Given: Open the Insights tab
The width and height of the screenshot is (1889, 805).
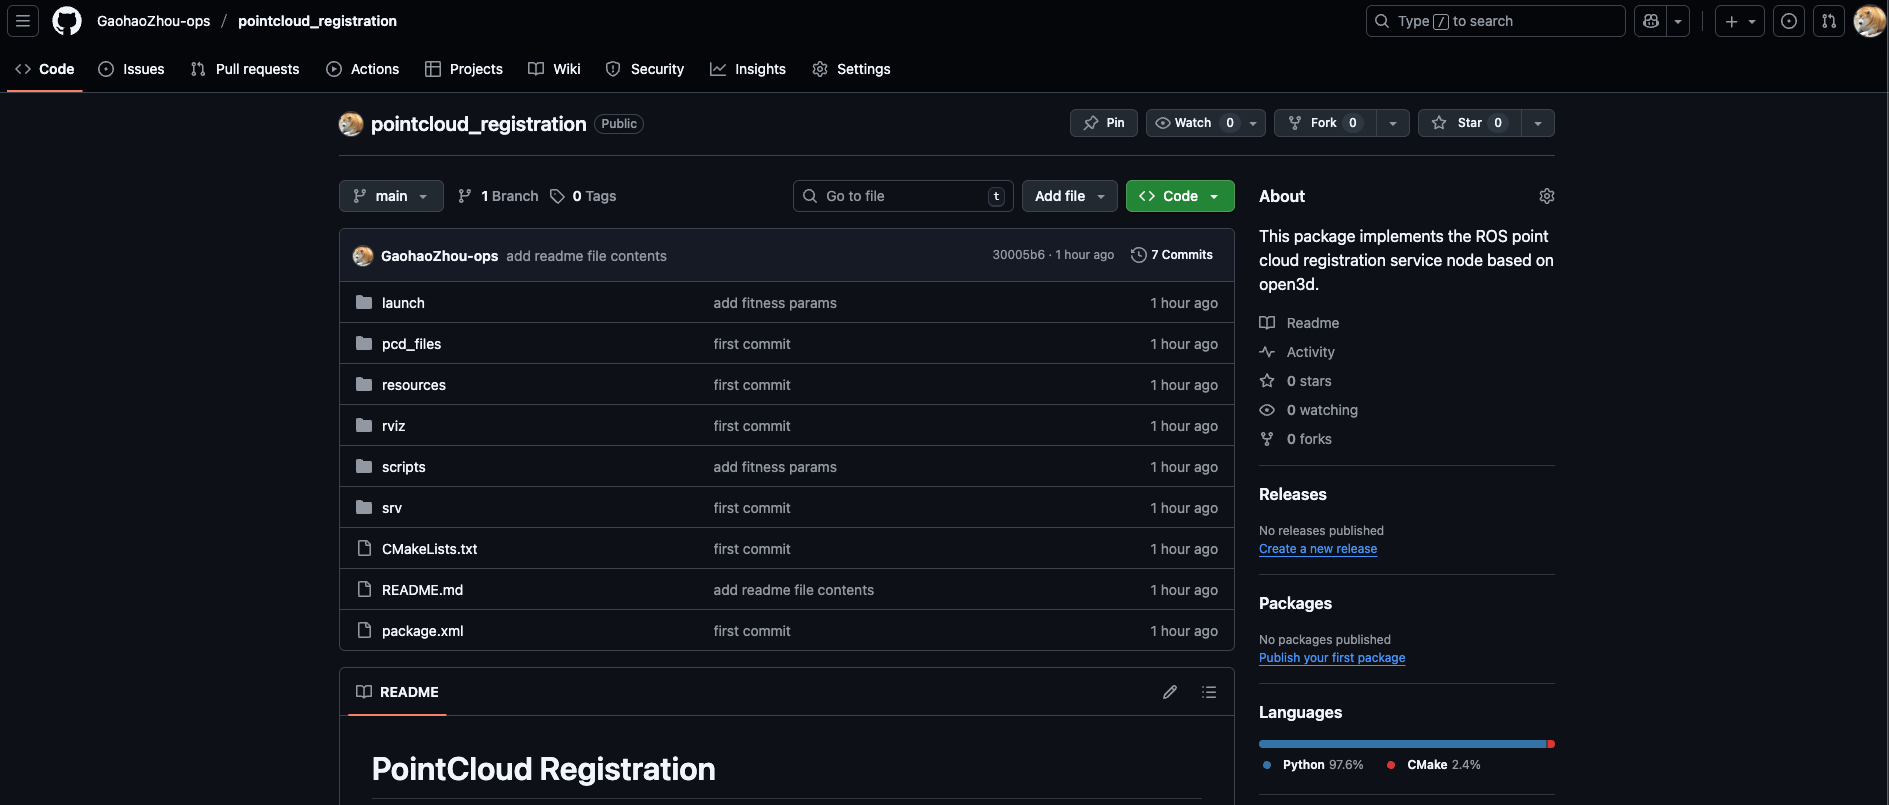Looking at the screenshot, I should click(x=748, y=69).
